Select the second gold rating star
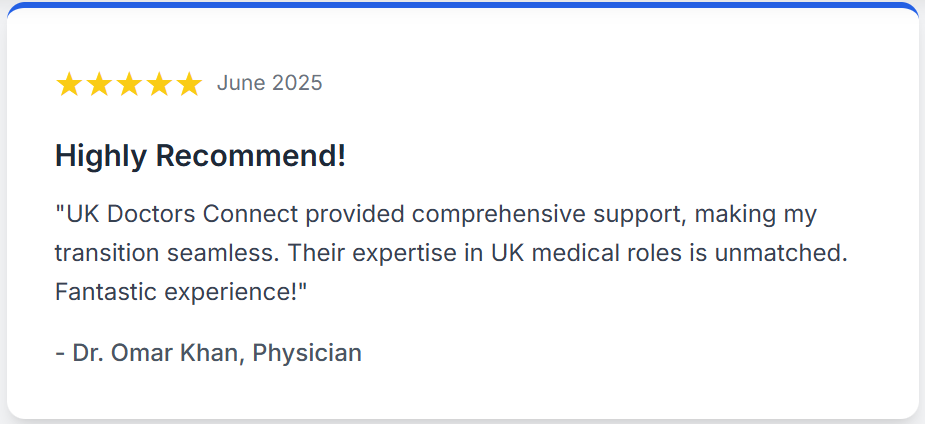This screenshot has height=424, width=925. tap(99, 84)
